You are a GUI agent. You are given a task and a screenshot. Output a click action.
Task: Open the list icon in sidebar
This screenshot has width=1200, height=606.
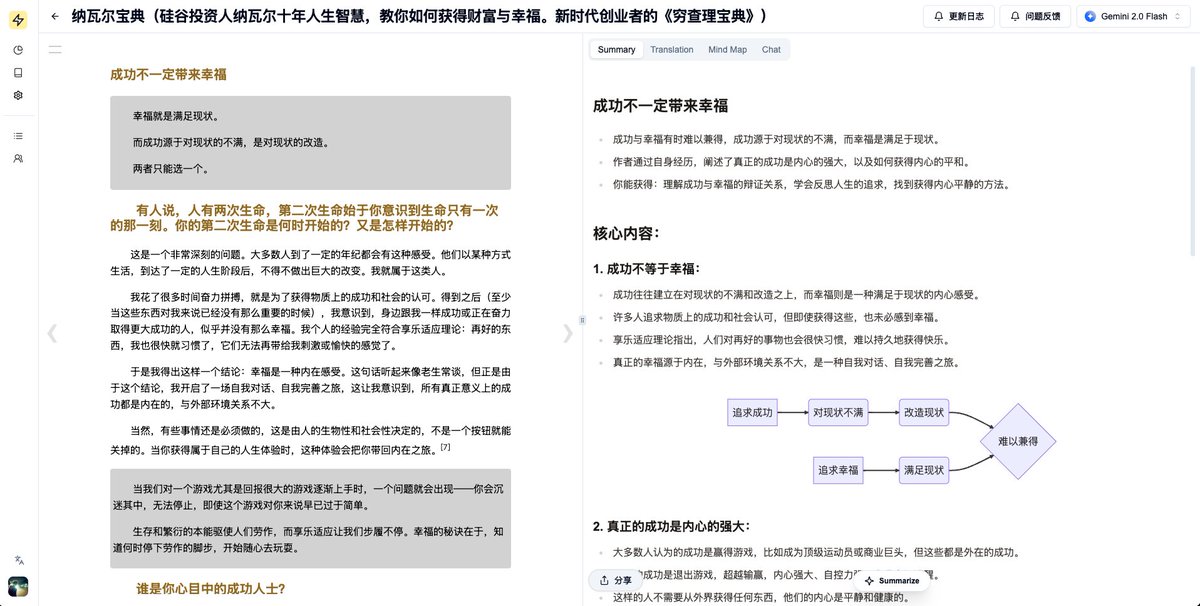pyautogui.click(x=18, y=135)
